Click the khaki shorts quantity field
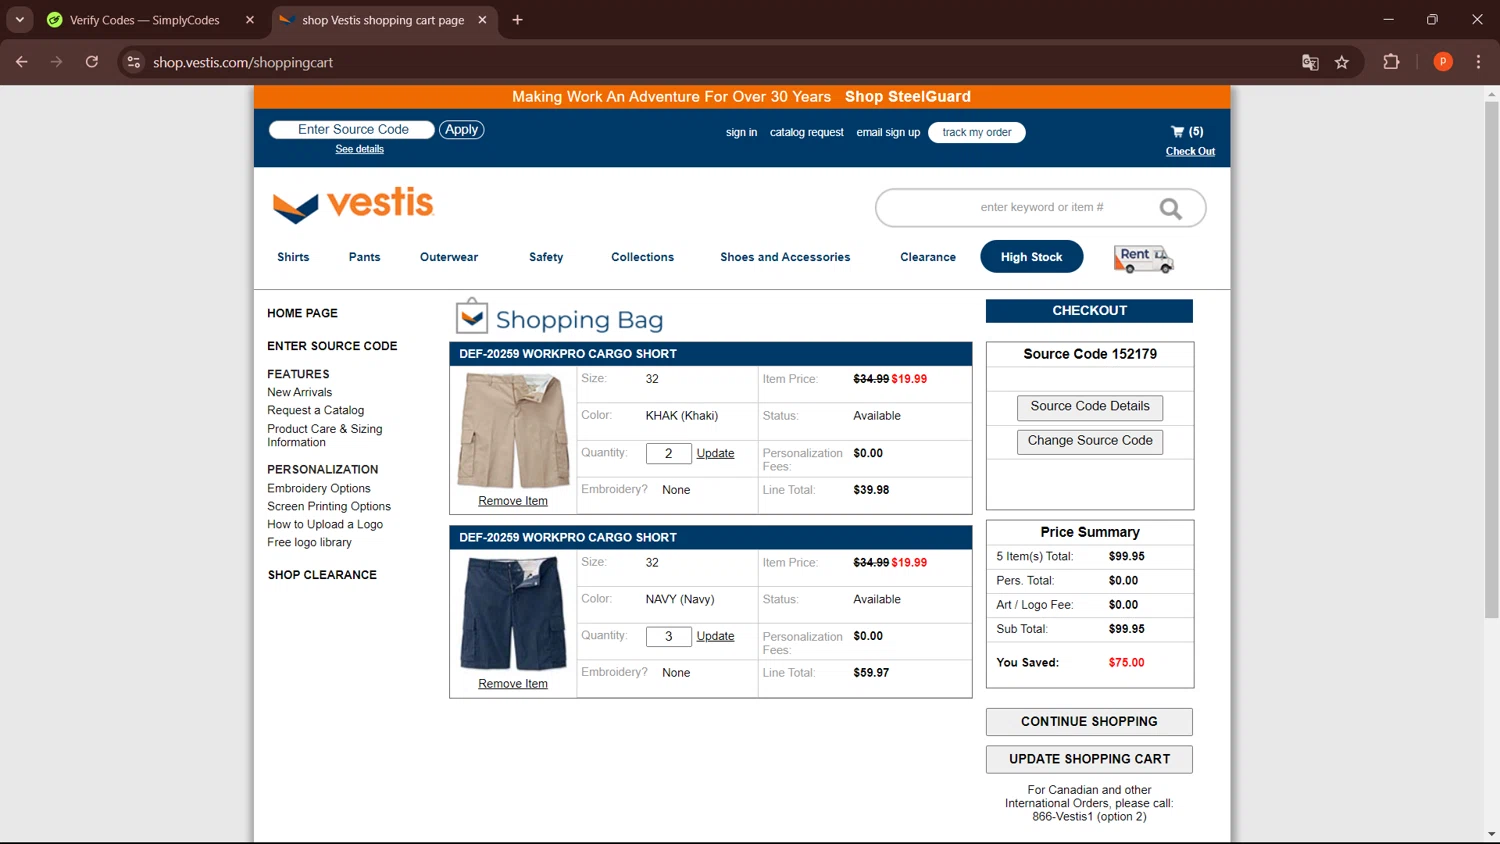 click(669, 453)
